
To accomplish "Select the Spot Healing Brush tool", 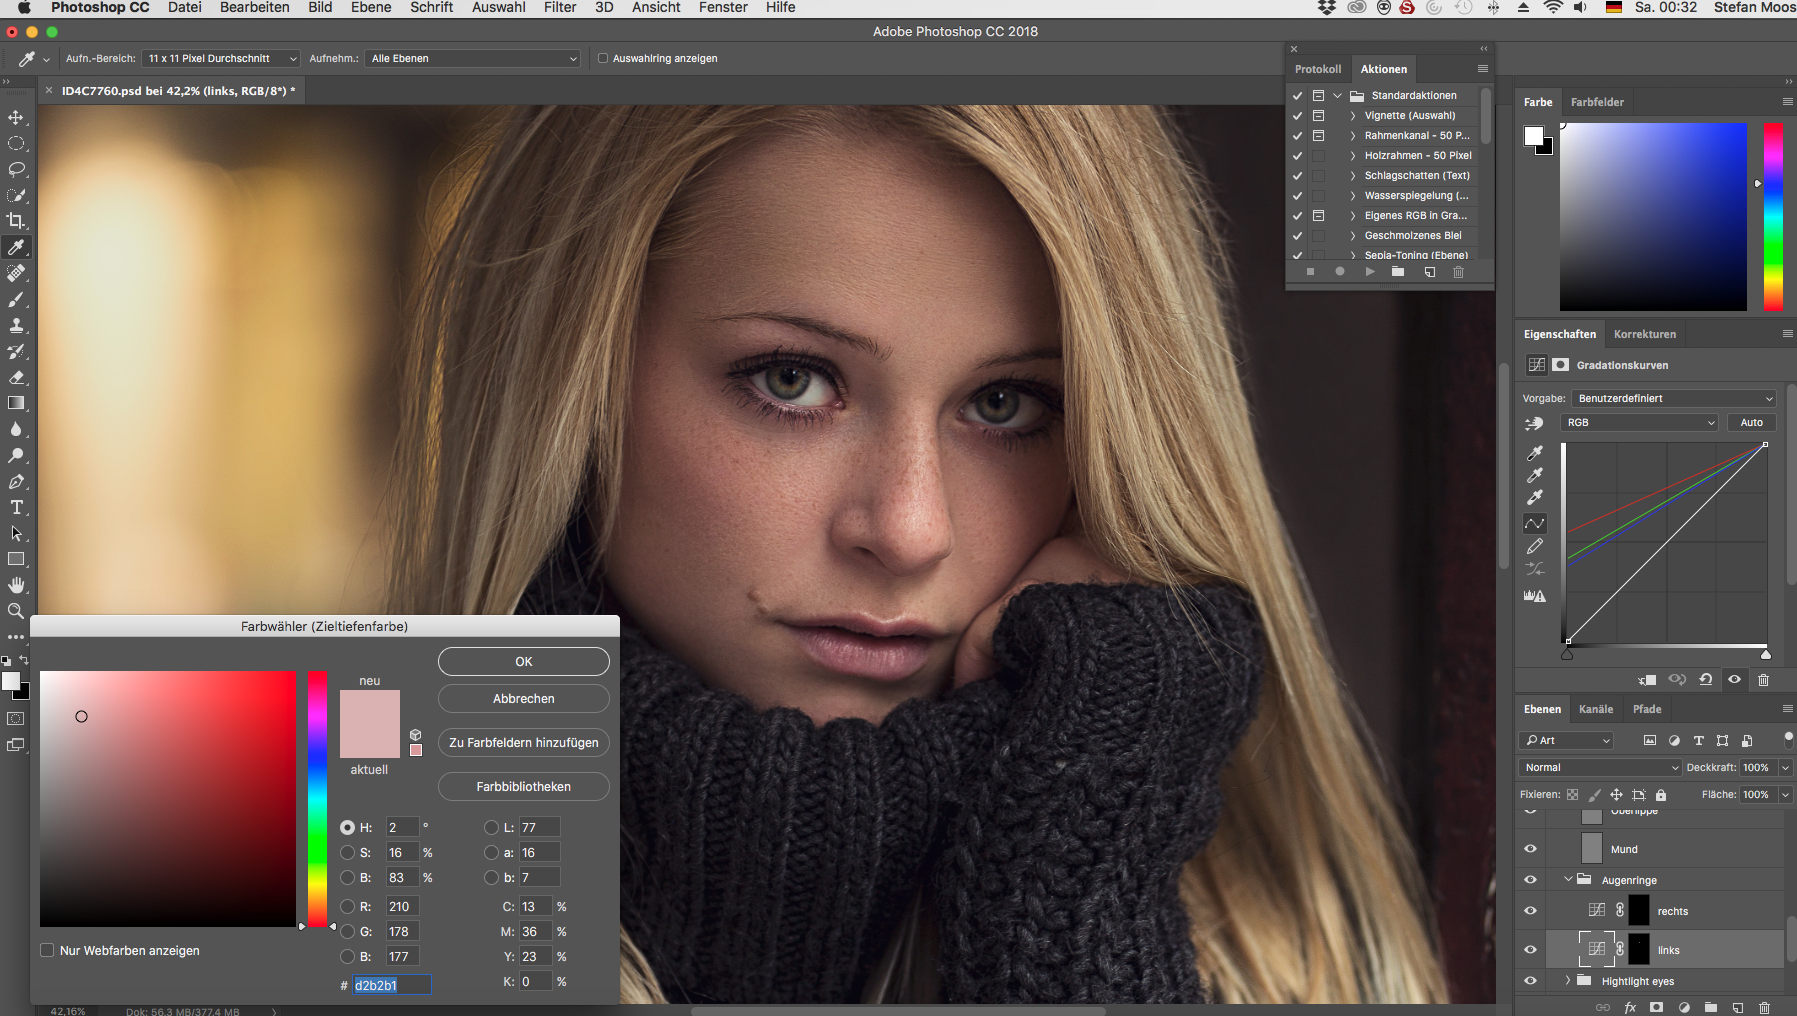I will [16, 273].
